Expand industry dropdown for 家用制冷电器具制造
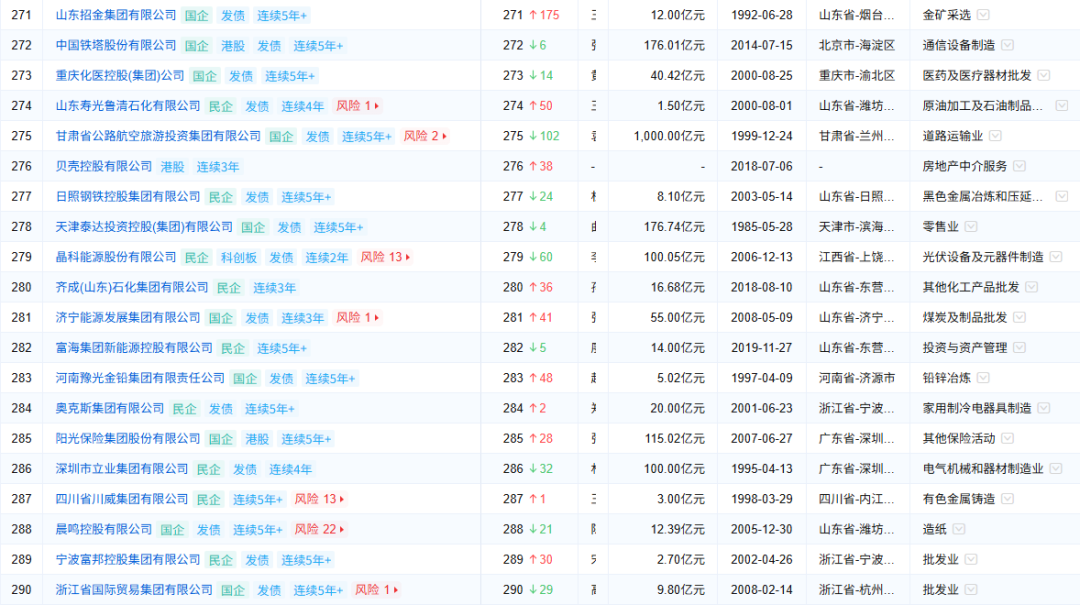This screenshot has width=1080, height=605. pyautogui.click(x=1043, y=409)
